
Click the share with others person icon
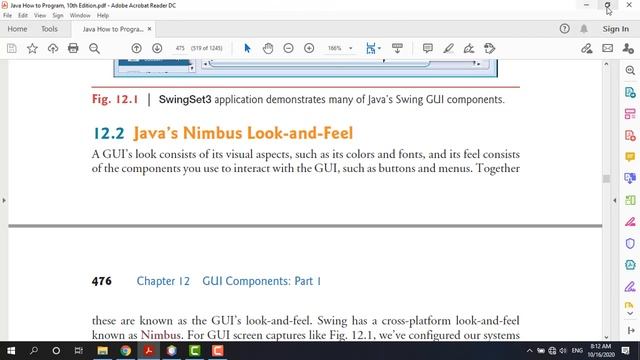(628, 48)
